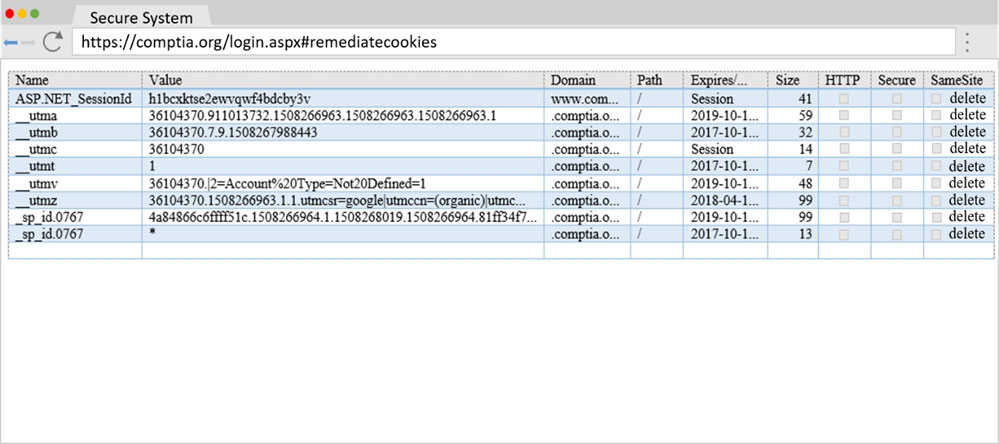This screenshot has height=444, width=999.
Task: Click the green maximize window dot
Action: (x=34, y=13)
